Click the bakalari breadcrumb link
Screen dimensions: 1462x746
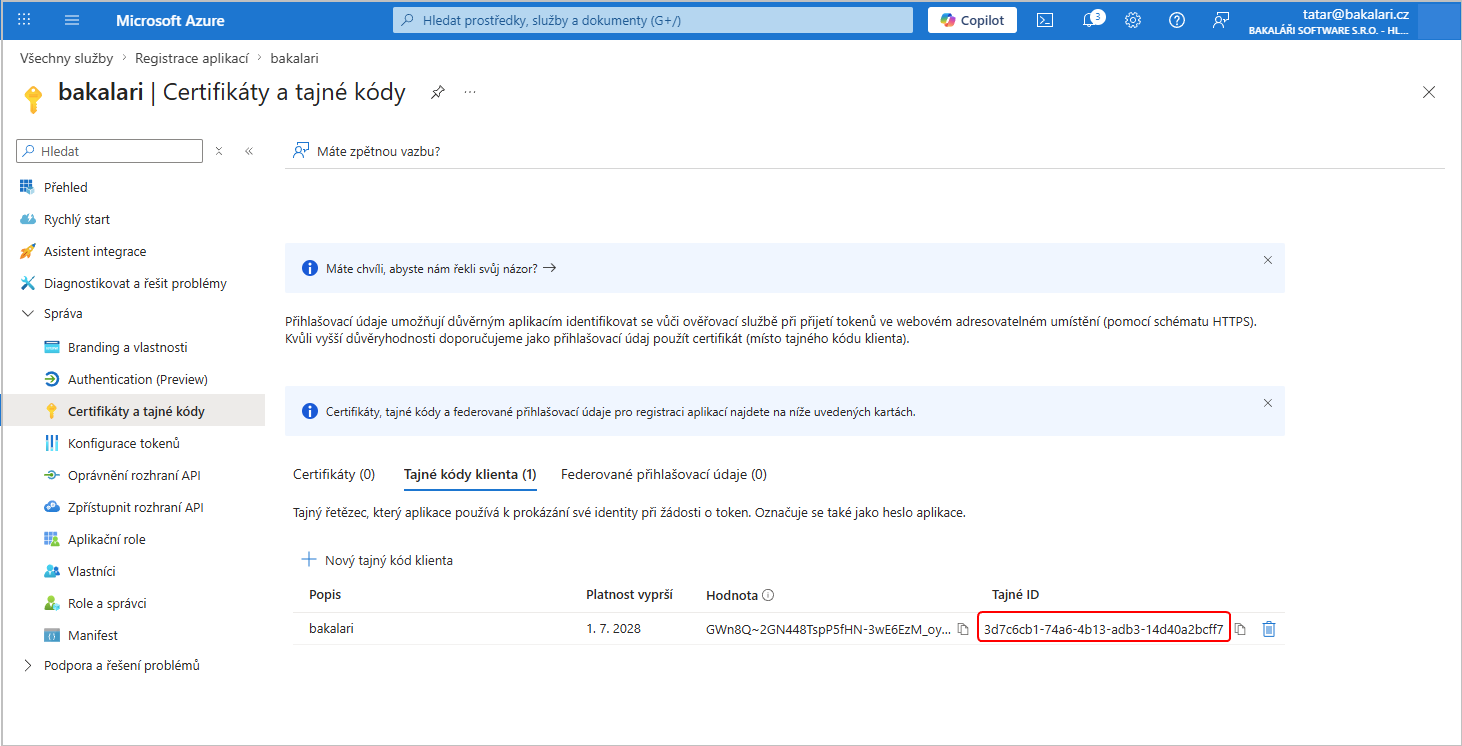295,59
